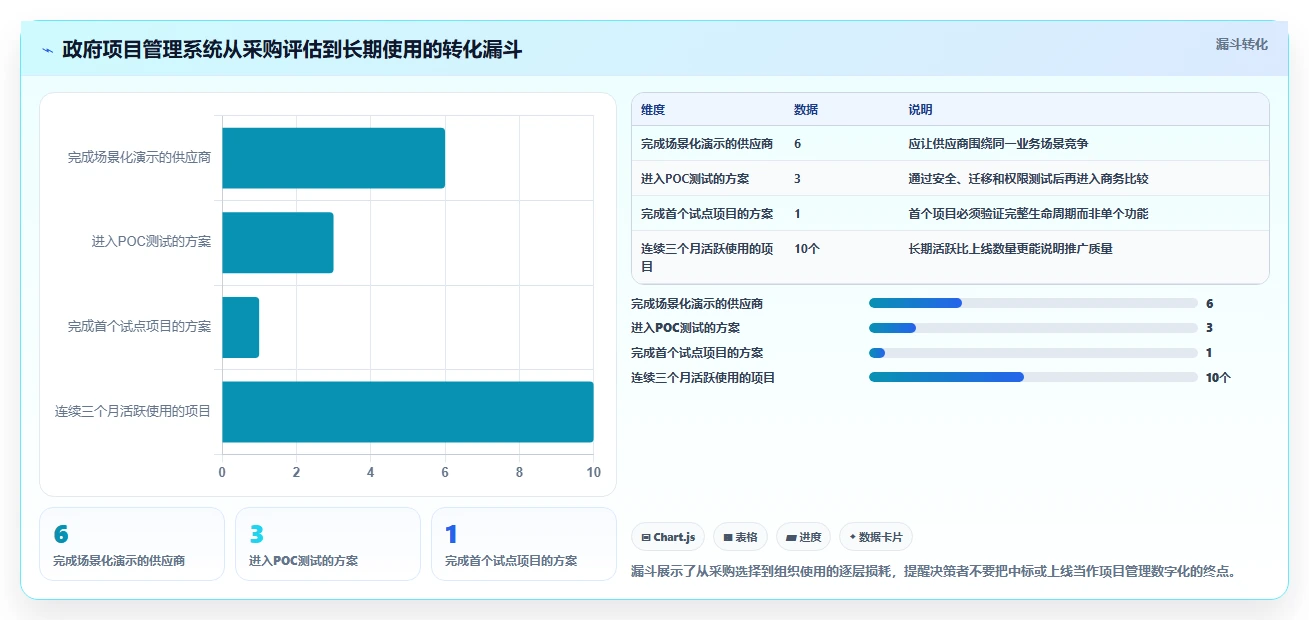
Task: Click progress-list label 完成场景化演示的供应商
Action: (x=697, y=304)
